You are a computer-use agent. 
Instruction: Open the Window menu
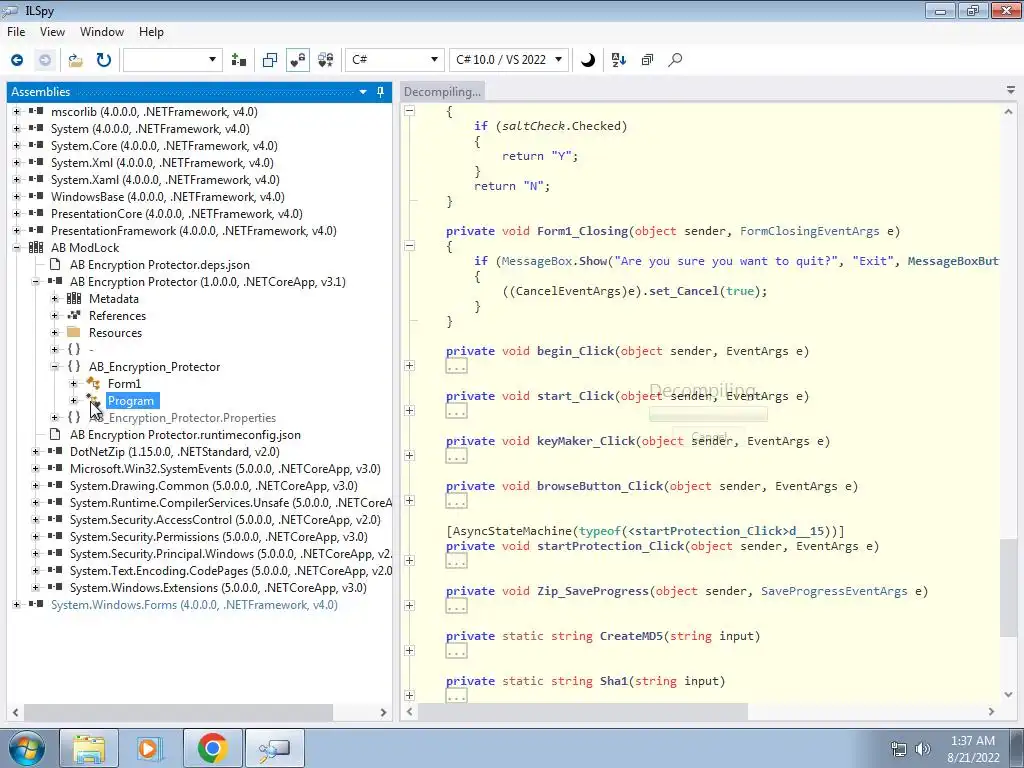(x=101, y=32)
